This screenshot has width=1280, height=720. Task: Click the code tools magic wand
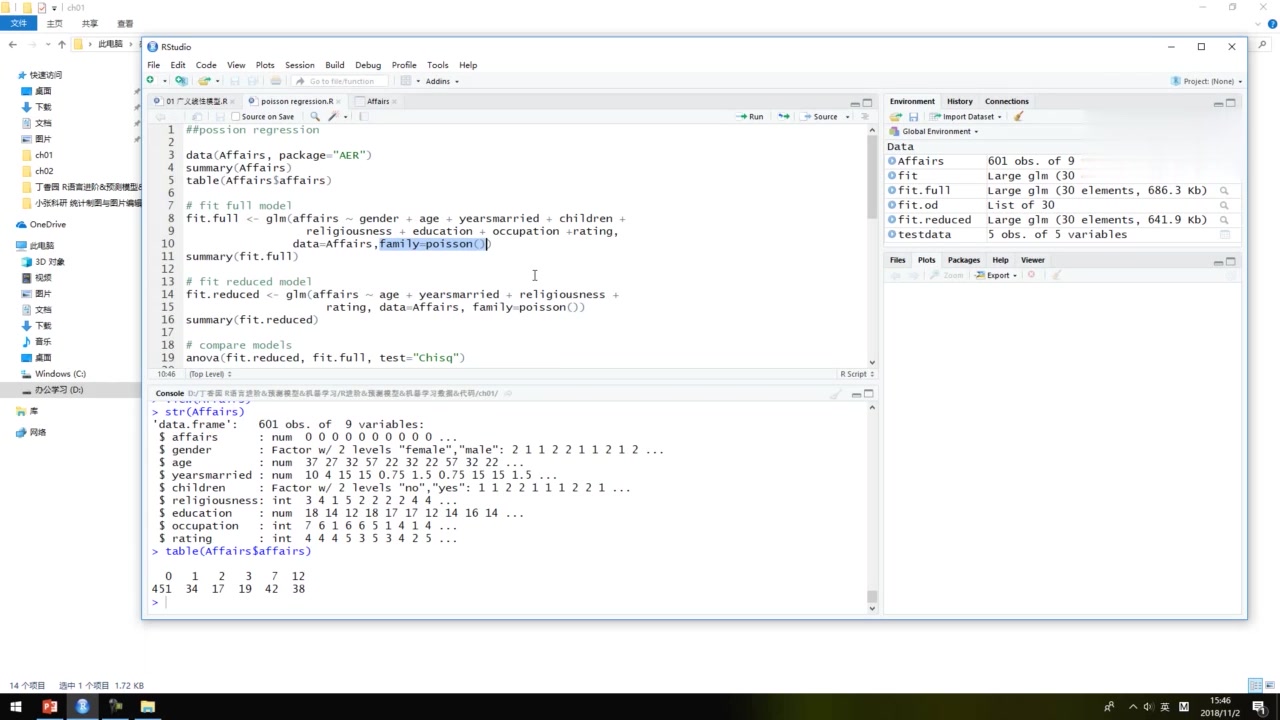pyautogui.click(x=334, y=117)
